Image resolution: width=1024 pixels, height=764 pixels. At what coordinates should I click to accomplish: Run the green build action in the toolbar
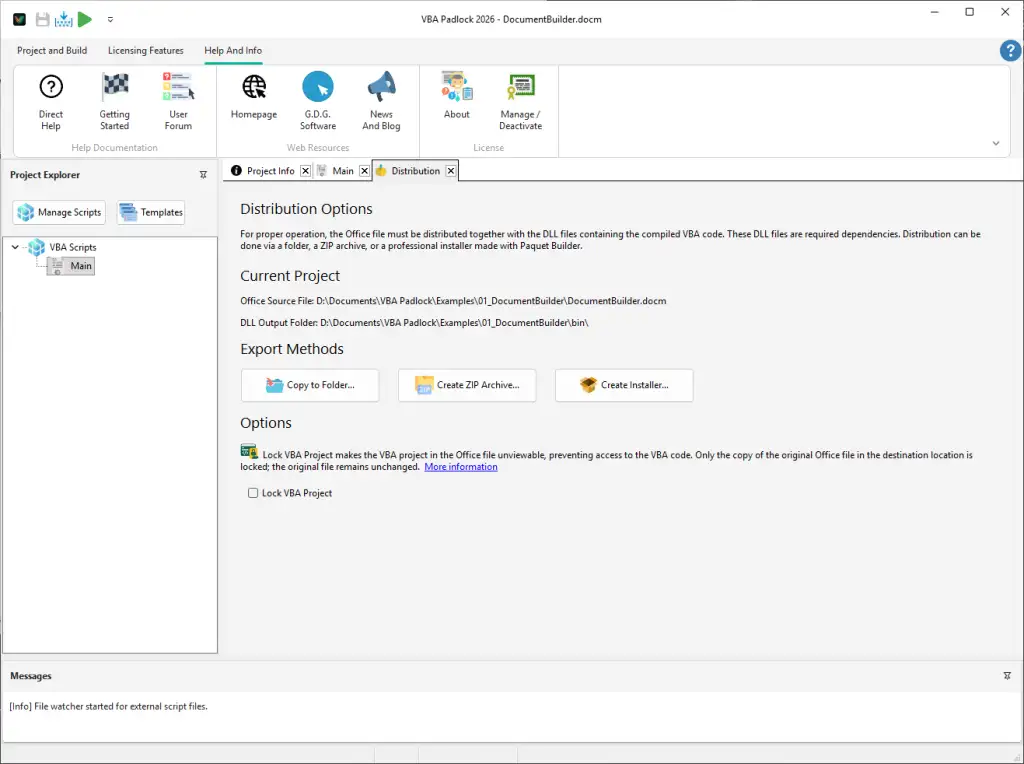(85, 18)
